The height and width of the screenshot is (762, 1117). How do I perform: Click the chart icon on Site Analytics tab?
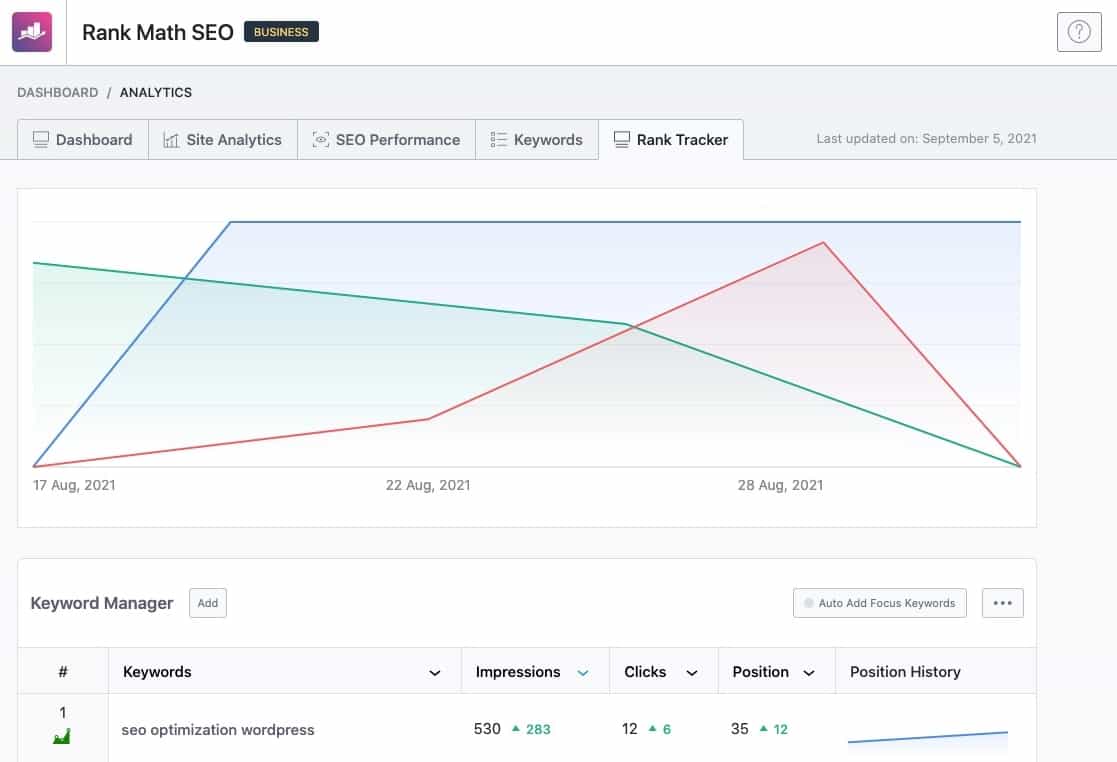[171, 140]
